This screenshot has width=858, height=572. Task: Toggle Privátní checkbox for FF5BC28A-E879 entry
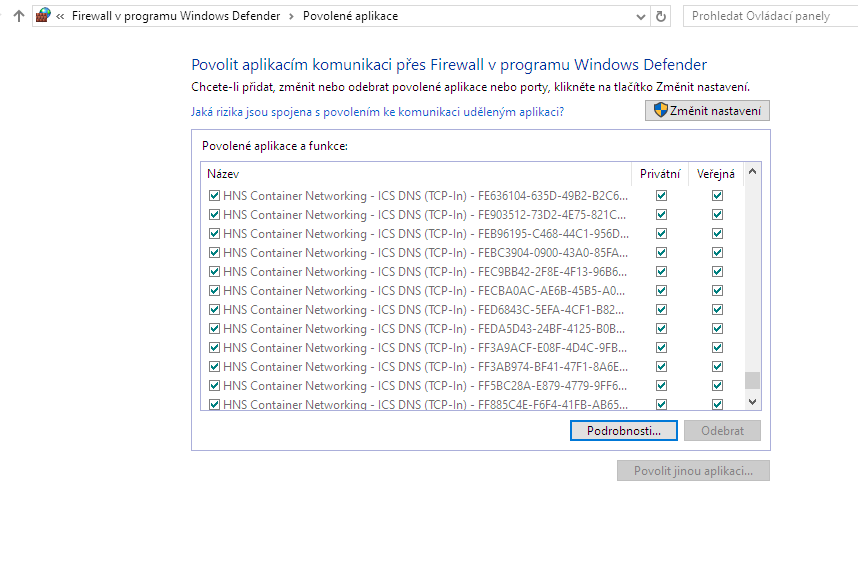[x=662, y=385]
